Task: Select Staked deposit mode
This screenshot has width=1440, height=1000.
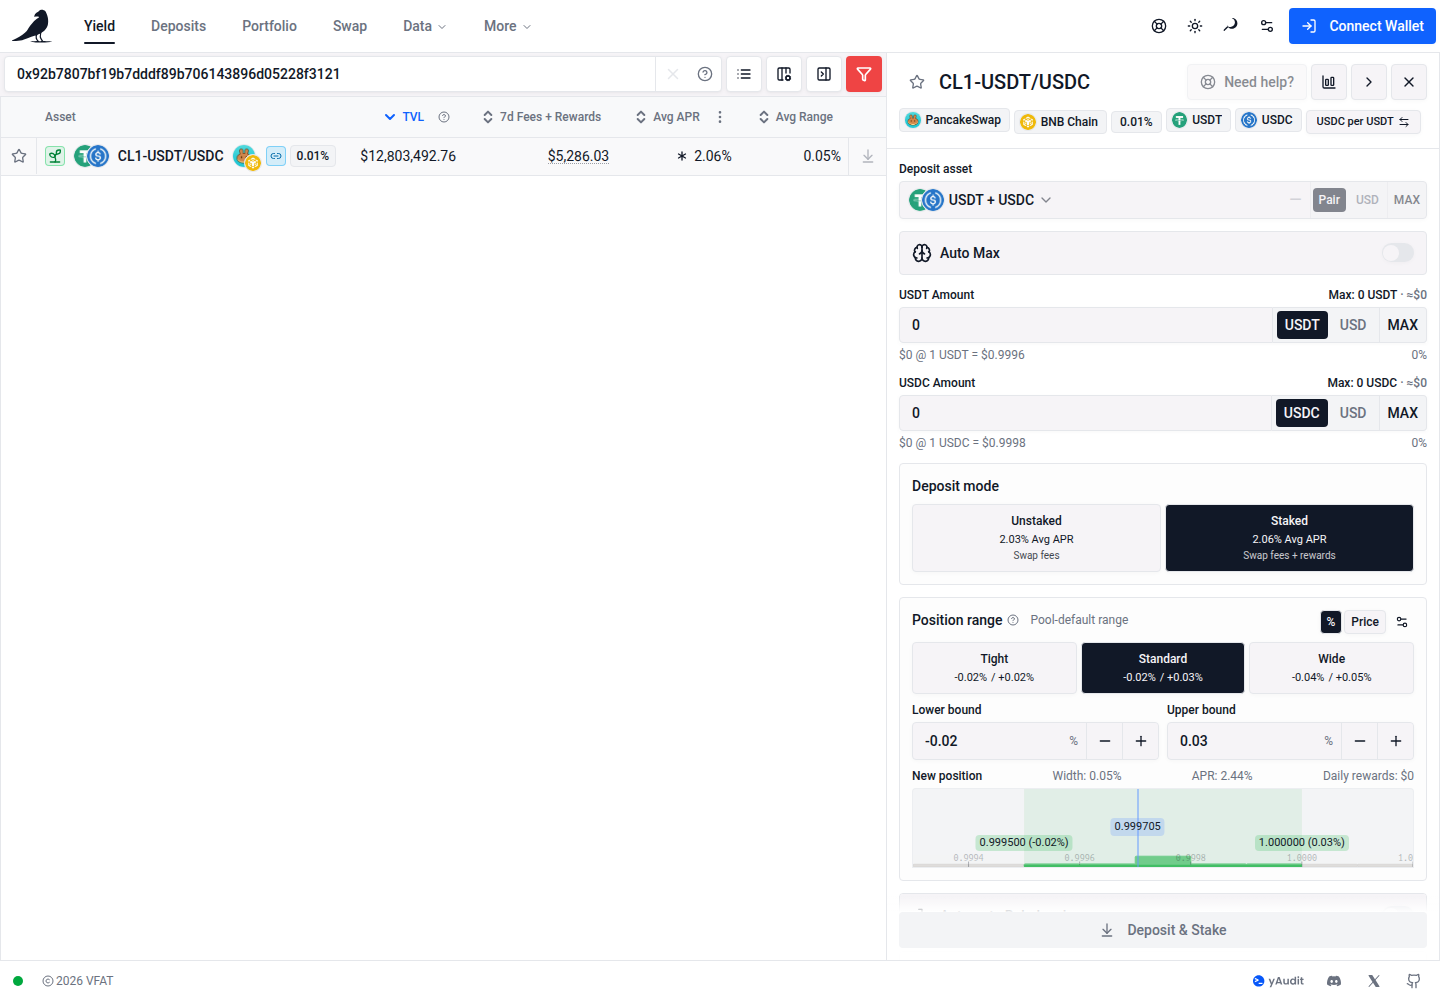Action: 1289,538
